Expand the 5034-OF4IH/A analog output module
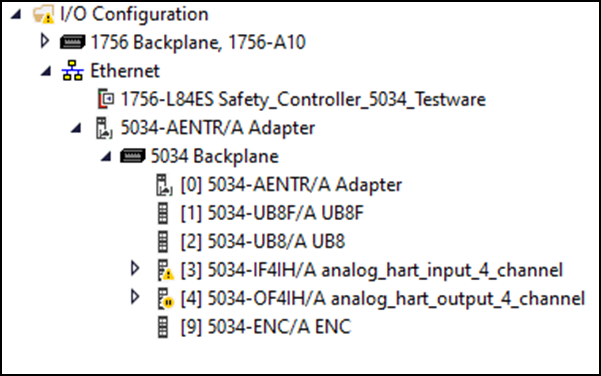Viewport: 601px width, 376px height. 135,297
